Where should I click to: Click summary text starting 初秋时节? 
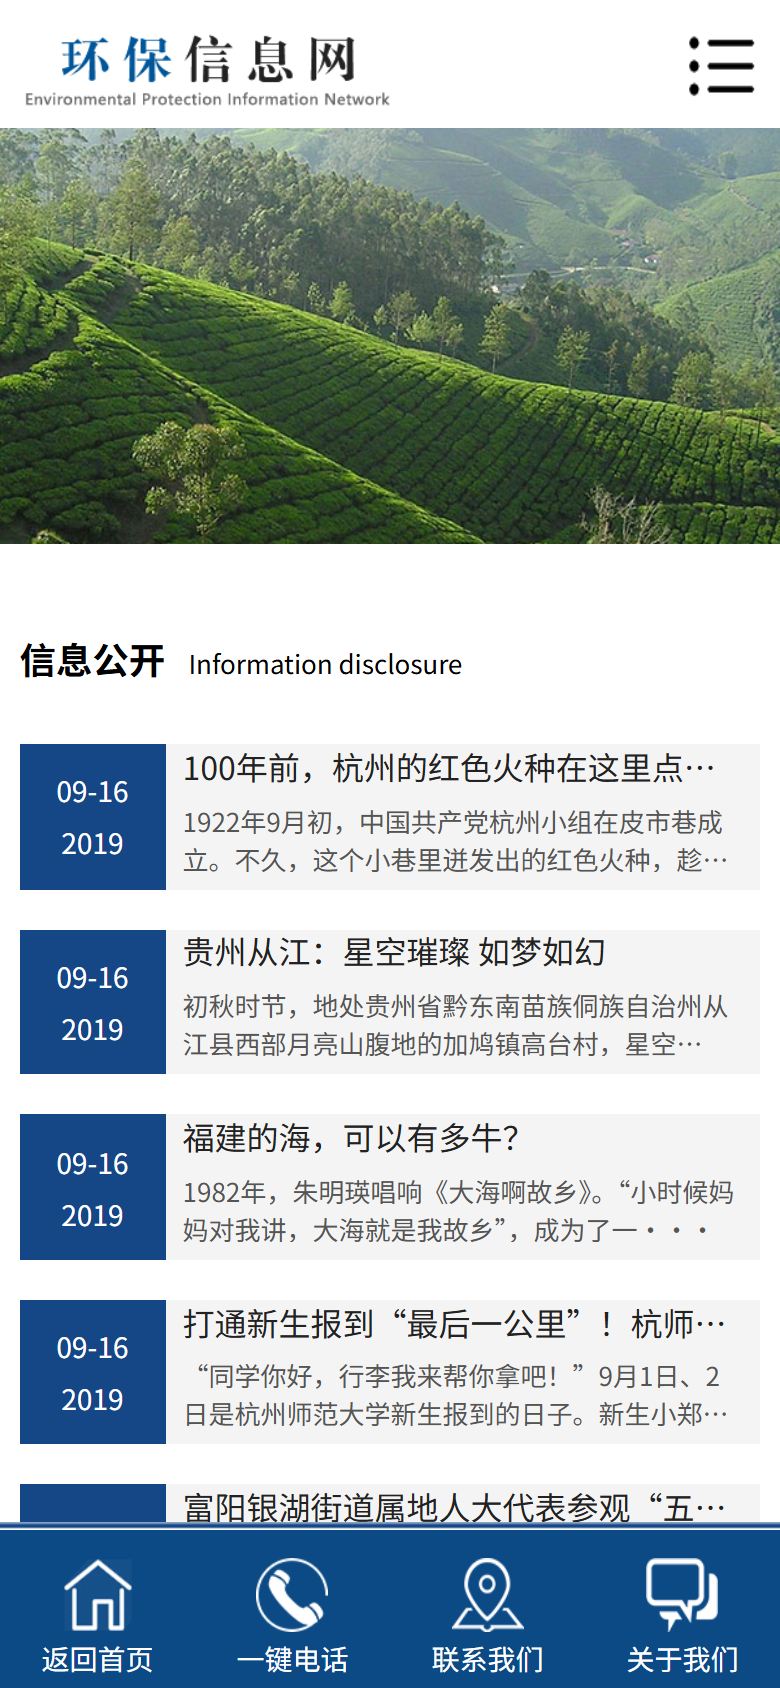[455, 1025]
